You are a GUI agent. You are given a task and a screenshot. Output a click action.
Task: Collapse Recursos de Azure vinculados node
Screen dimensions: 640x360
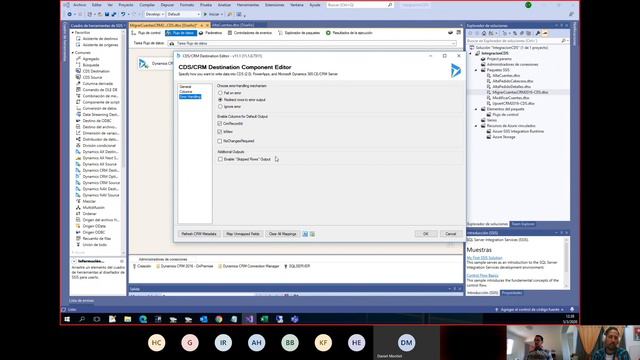476,126
